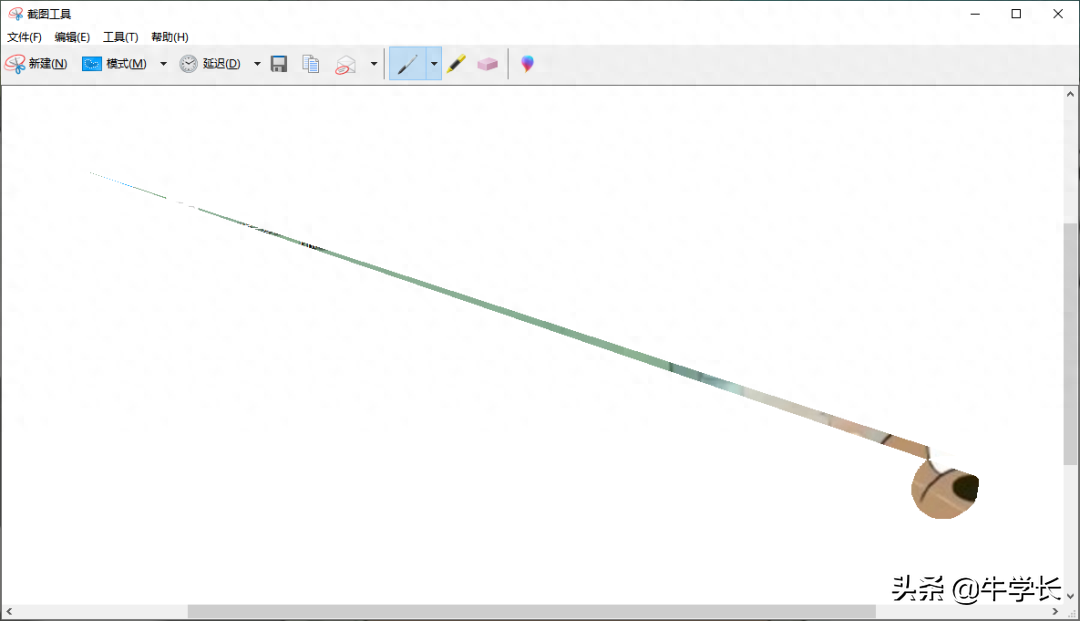The width and height of the screenshot is (1080, 621).
Task: Click the scroll down arrow
Action: click(1070, 596)
